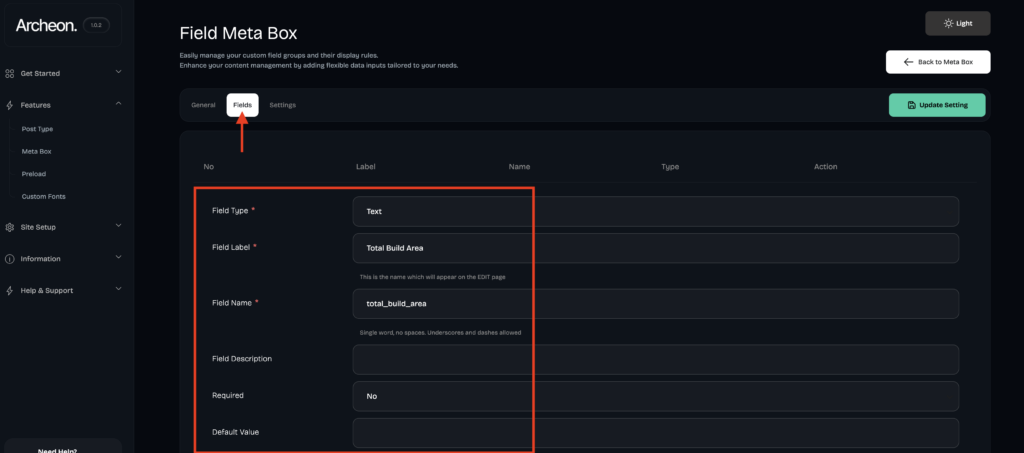Click into the Field Label input
The height and width of the screenshot is (453, 1024).
[x=656, y=248]
